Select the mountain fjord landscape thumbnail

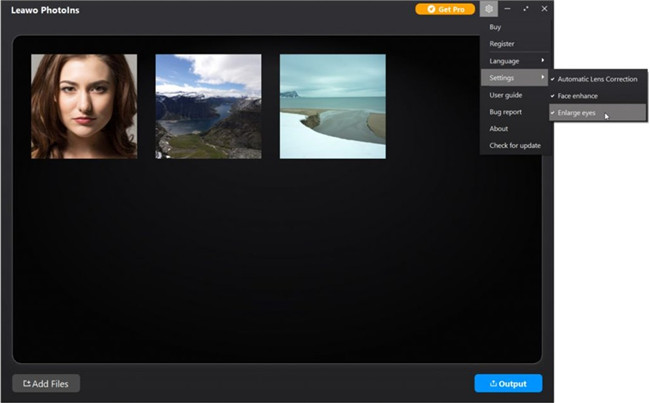[208, 106]
